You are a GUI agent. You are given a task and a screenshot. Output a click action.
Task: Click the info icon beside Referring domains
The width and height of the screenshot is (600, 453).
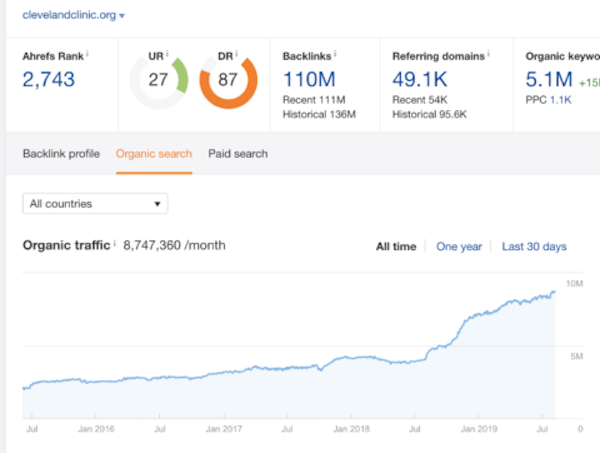(489, 54)
